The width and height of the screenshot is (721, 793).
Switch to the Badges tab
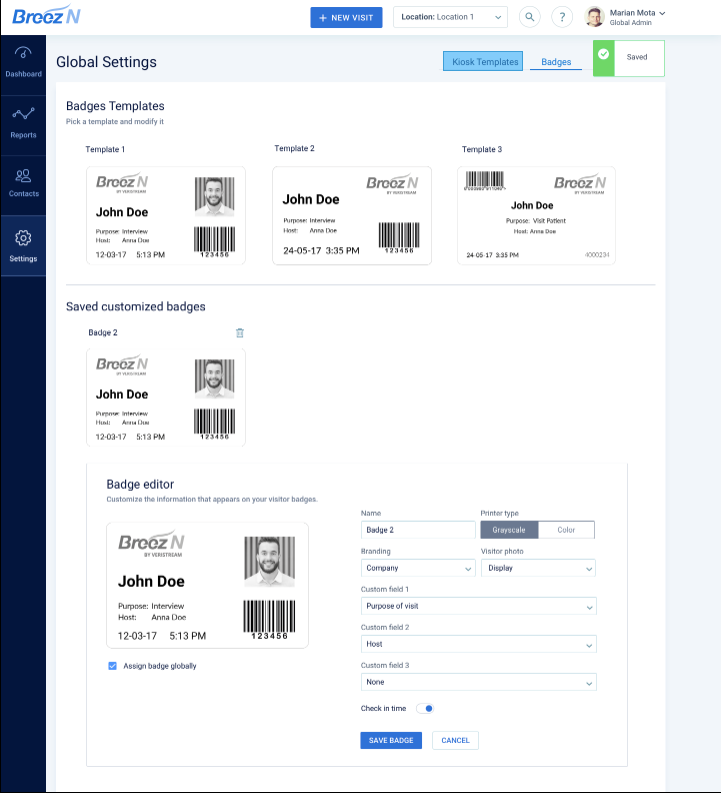click(556, 62)
